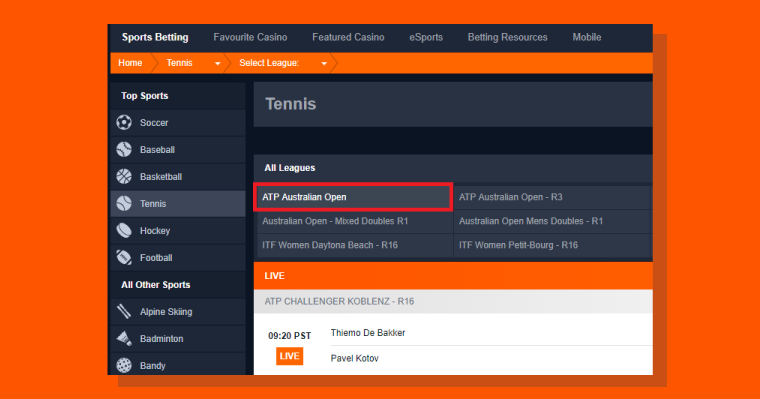Click the orange LIVE section header

point(453,276)
